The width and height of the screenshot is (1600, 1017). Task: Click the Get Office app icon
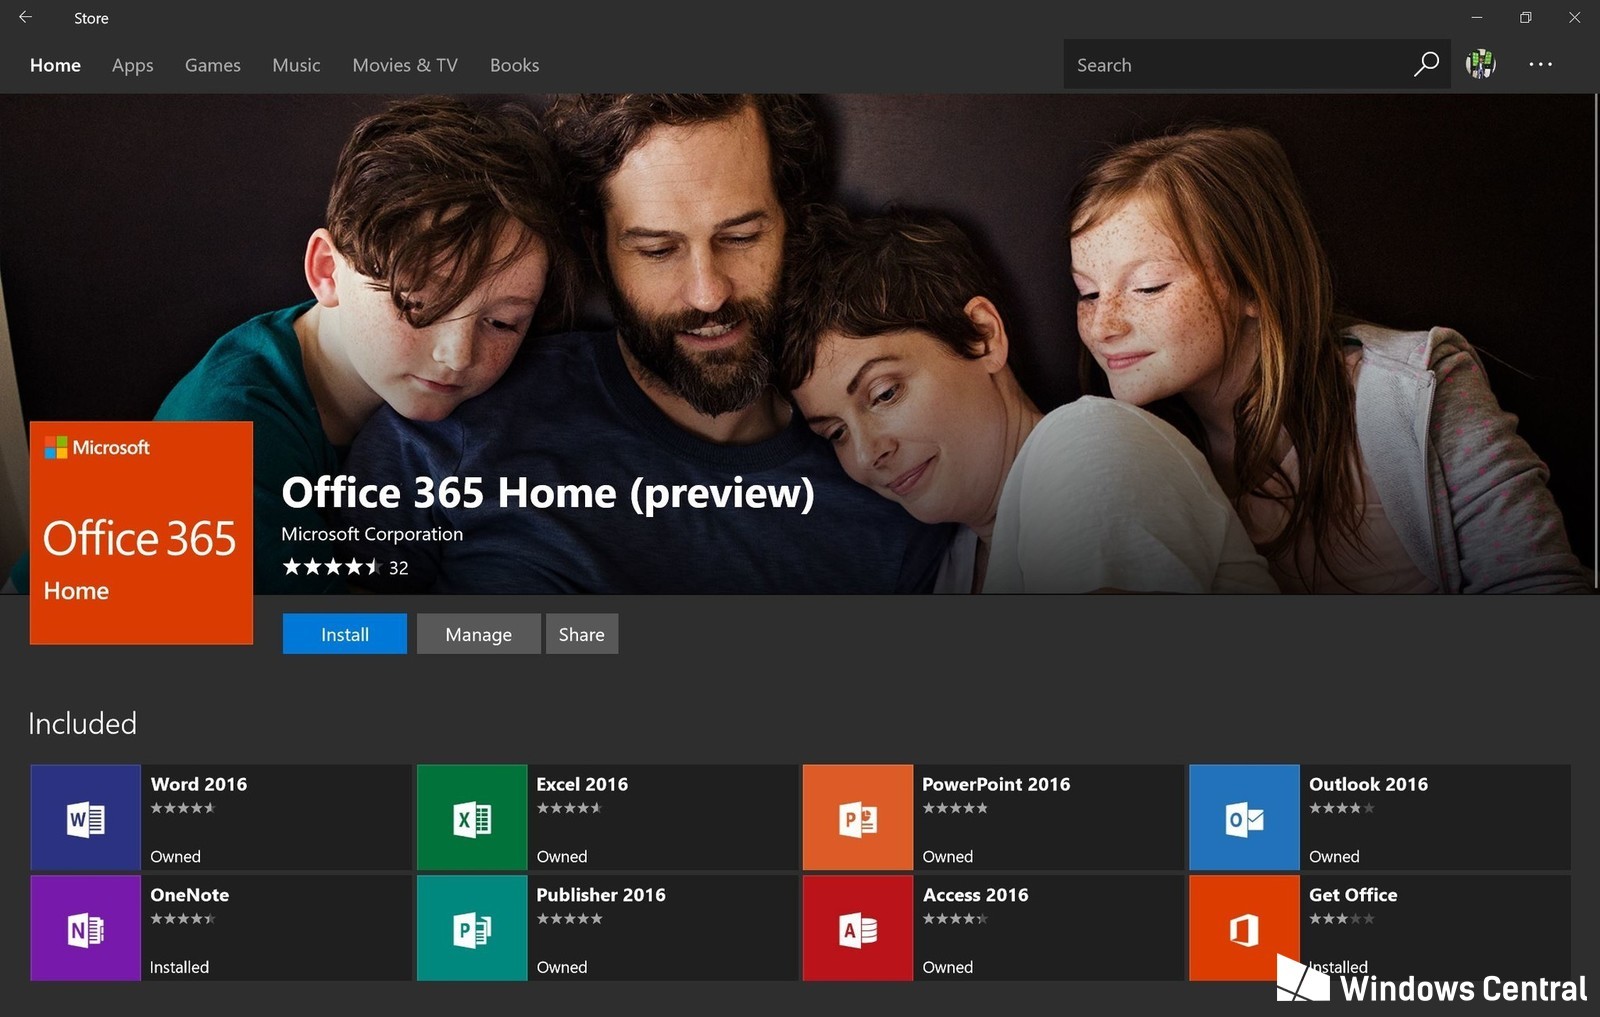pos(1244,928)
